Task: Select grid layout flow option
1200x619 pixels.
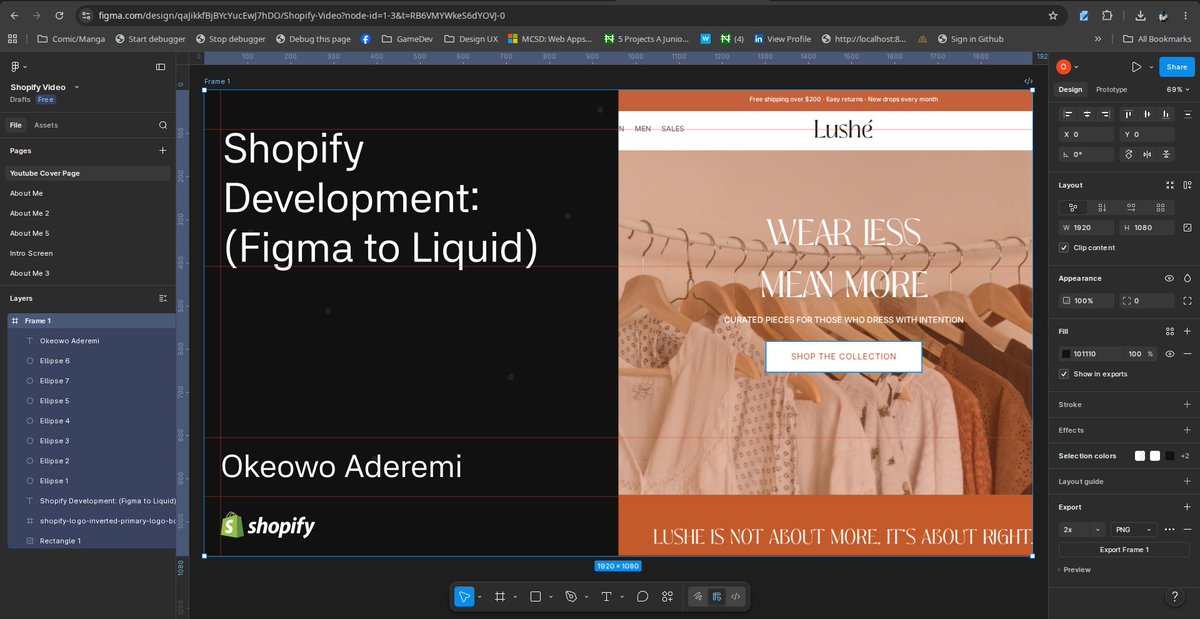Action: 1160,207
